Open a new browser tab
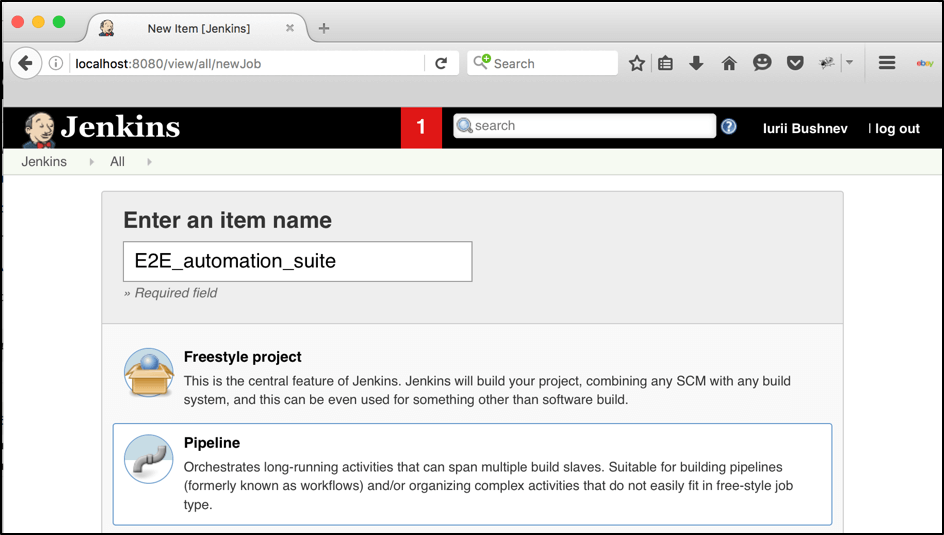The height and width of the screenshot is (535, 944). pyautogui.click(x=324, y=28)
